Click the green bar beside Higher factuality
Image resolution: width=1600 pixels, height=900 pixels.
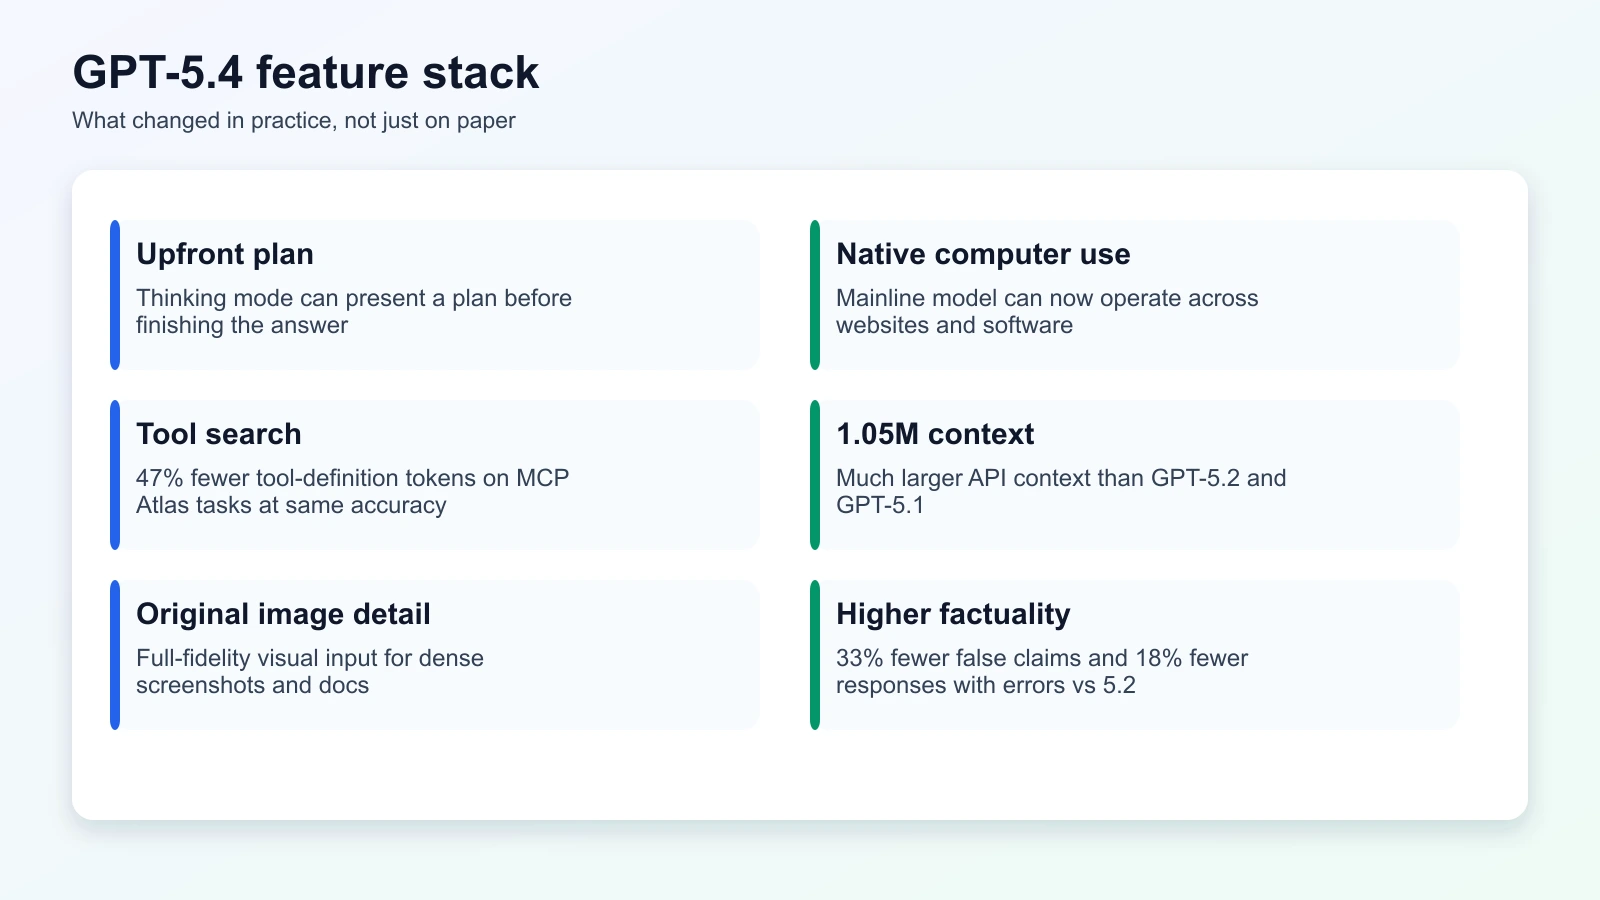(815, 654)
